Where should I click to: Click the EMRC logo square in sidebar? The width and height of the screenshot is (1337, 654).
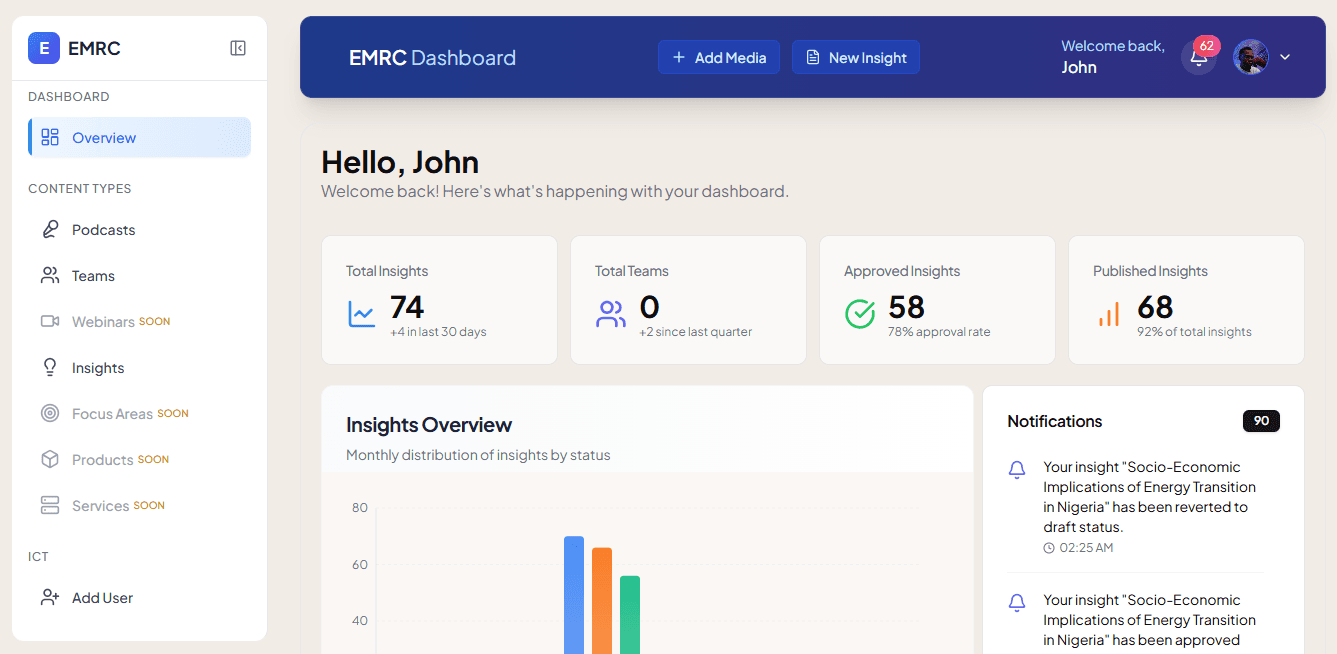pyautogui.click(x=43, y=48)
